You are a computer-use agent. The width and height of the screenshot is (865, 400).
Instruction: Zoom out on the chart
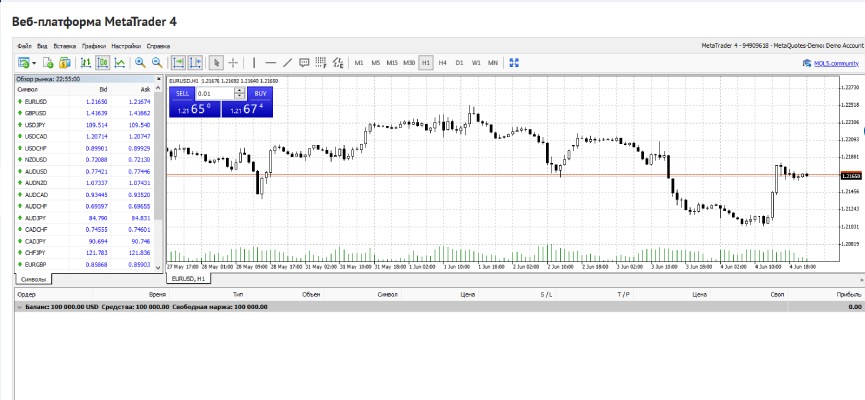[157, 63]
